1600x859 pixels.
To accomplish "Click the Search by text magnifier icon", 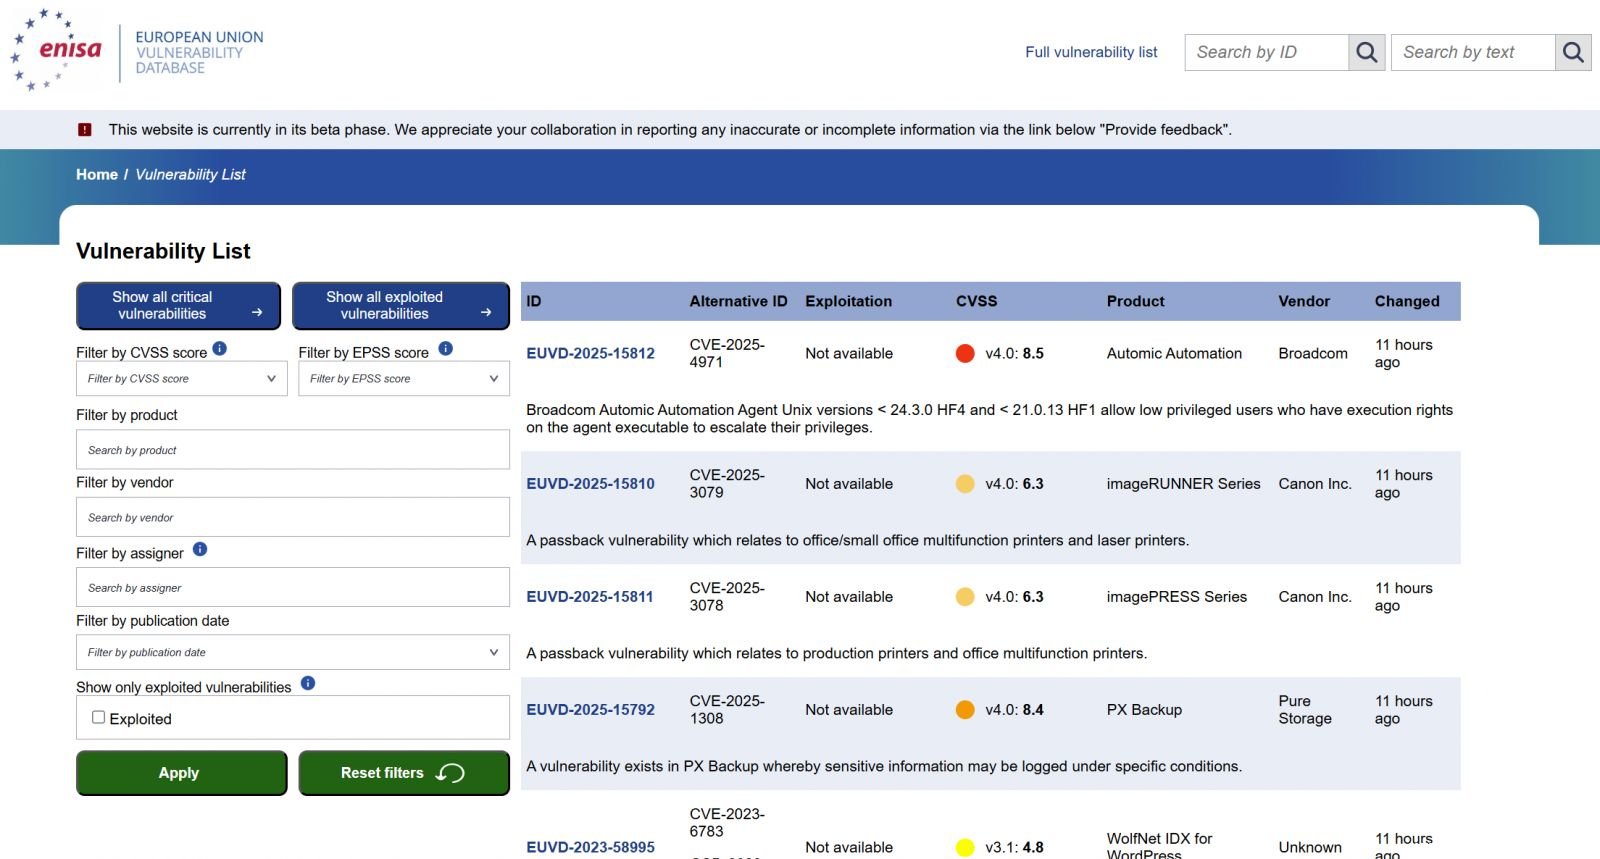I will point(1573,52).
